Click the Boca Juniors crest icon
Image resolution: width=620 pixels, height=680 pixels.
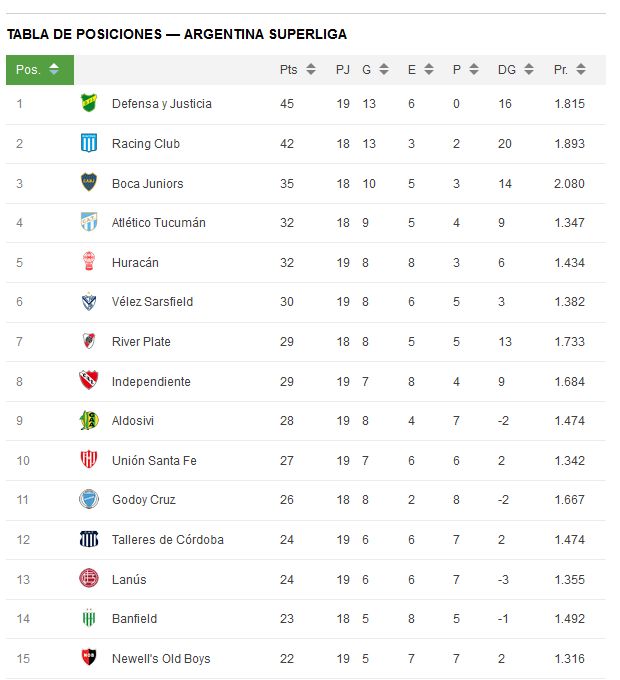(89, 183)
